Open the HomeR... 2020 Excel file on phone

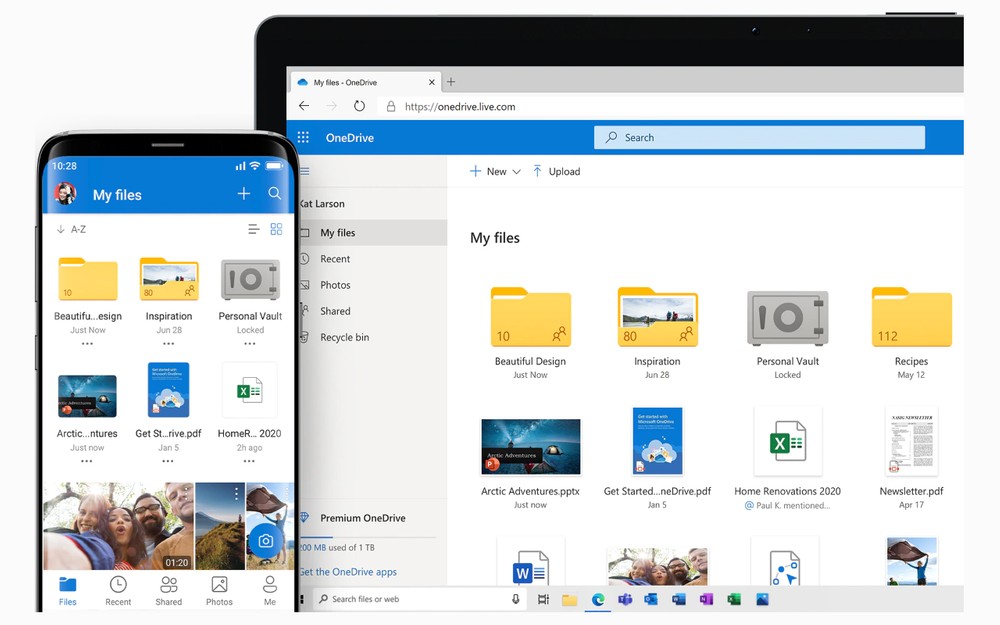point(249,390)
